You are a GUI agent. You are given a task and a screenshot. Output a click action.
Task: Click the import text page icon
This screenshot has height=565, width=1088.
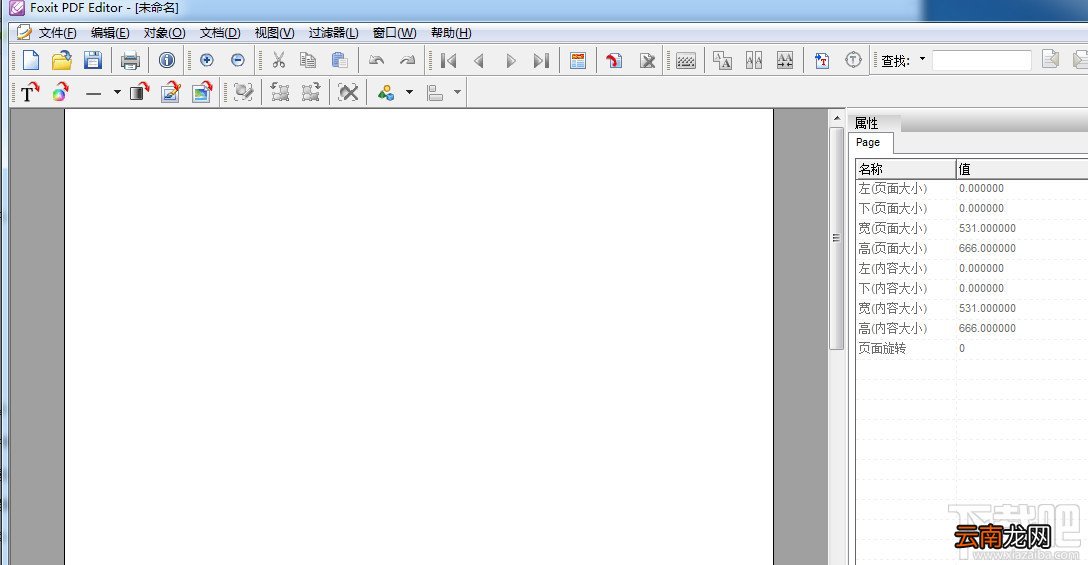822,60
